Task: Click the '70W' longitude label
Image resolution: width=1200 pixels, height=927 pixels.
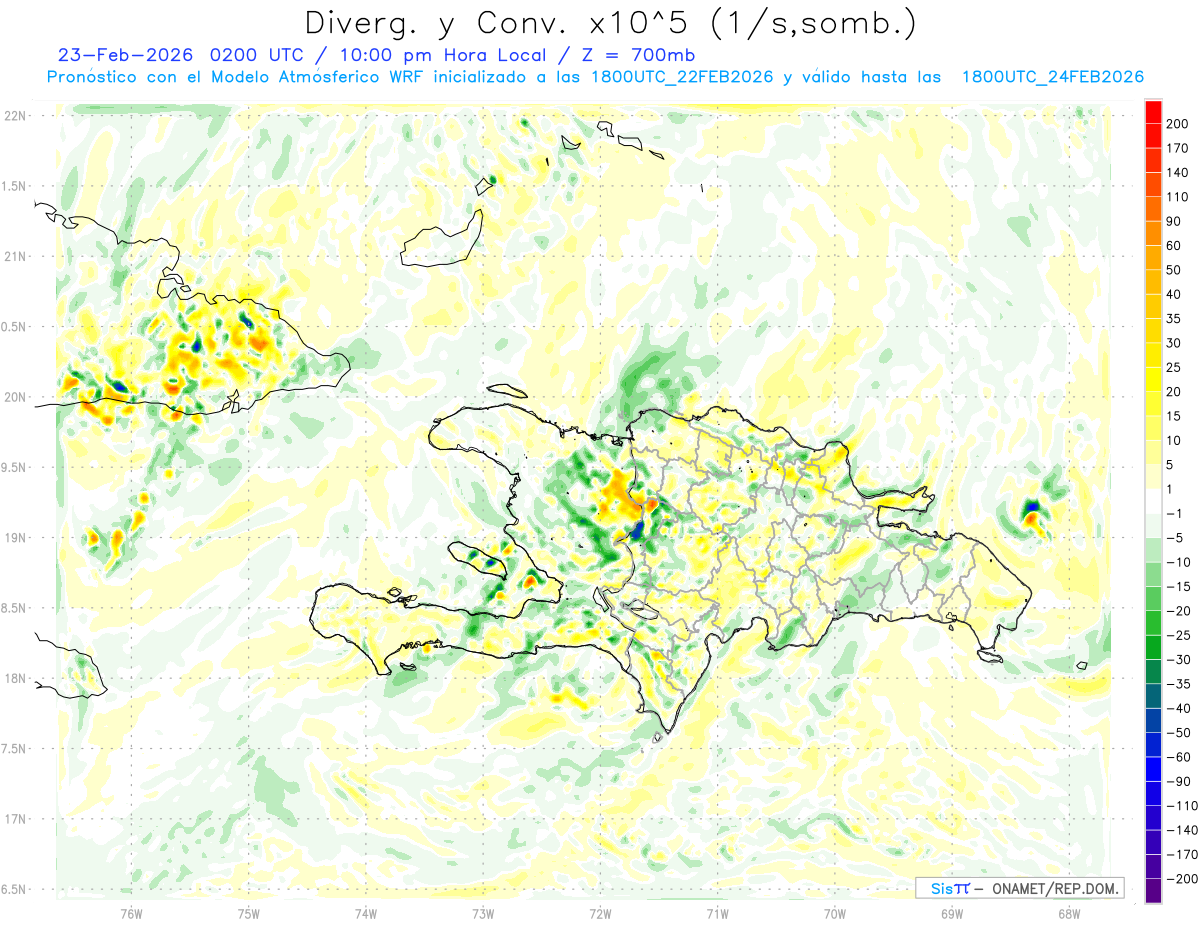Action: coord(835,913)
